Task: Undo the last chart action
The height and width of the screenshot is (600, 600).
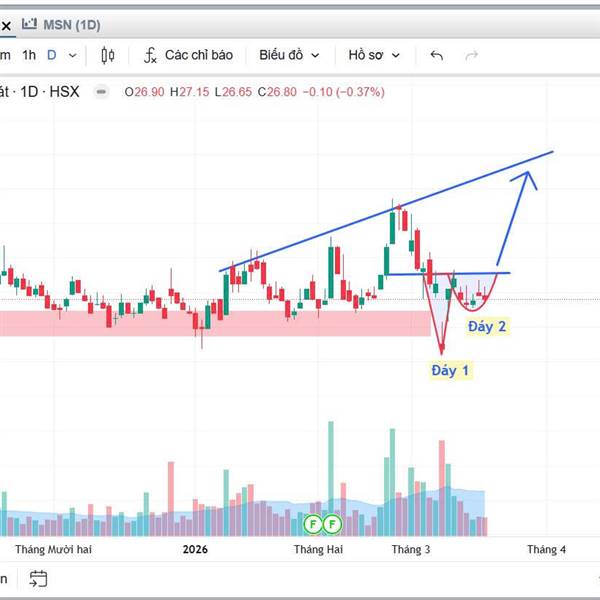Action: click(437, 55)
